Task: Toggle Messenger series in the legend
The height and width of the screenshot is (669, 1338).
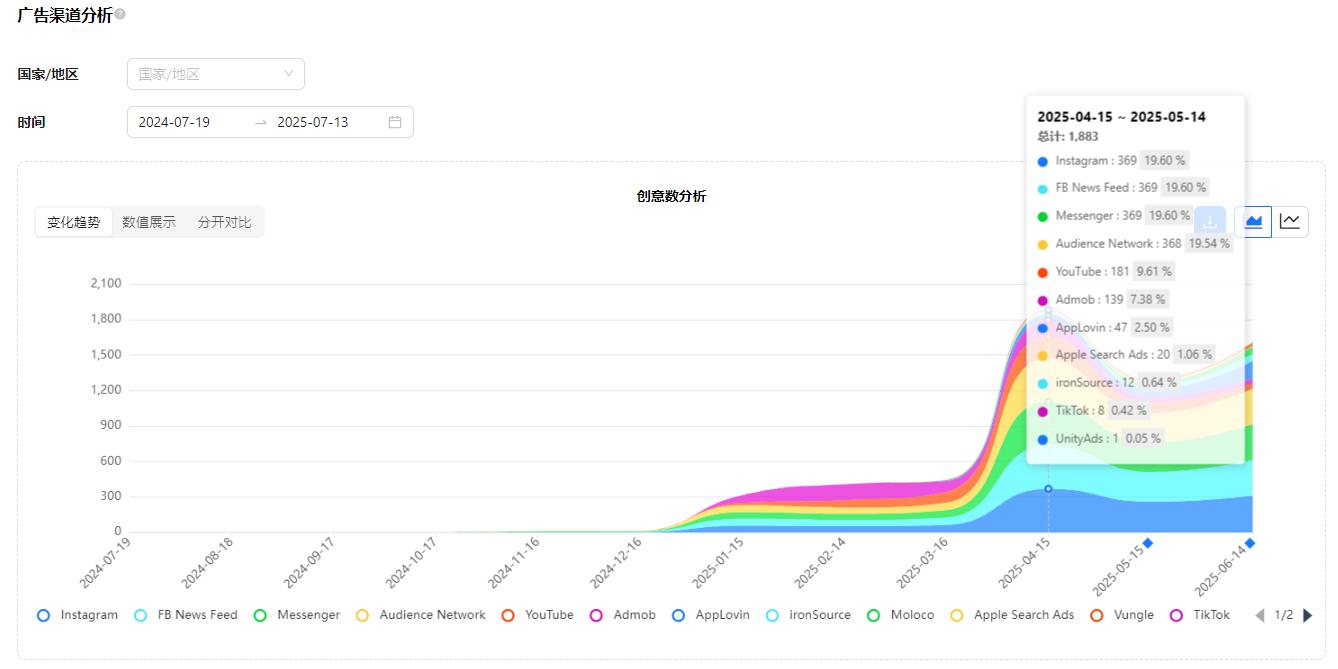Action: 296,615
